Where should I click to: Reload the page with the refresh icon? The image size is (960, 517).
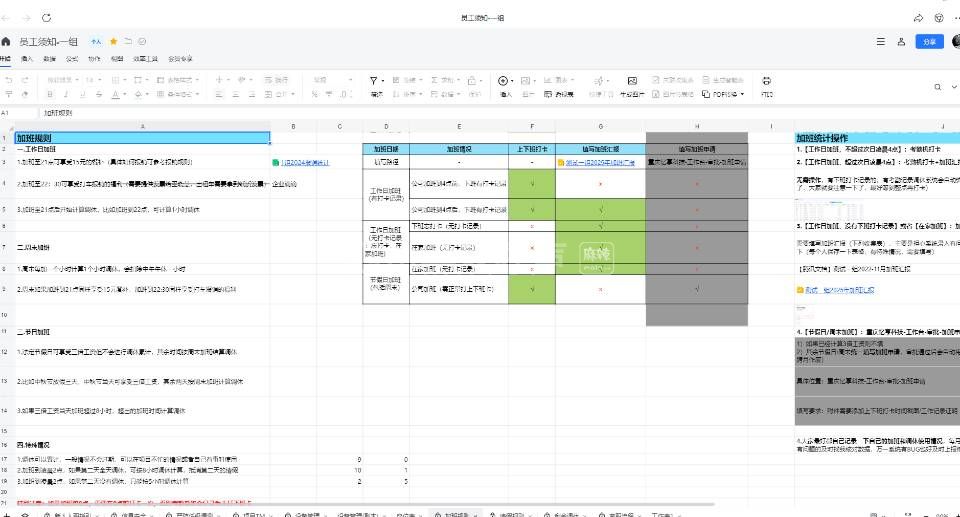tap(47, 18)
